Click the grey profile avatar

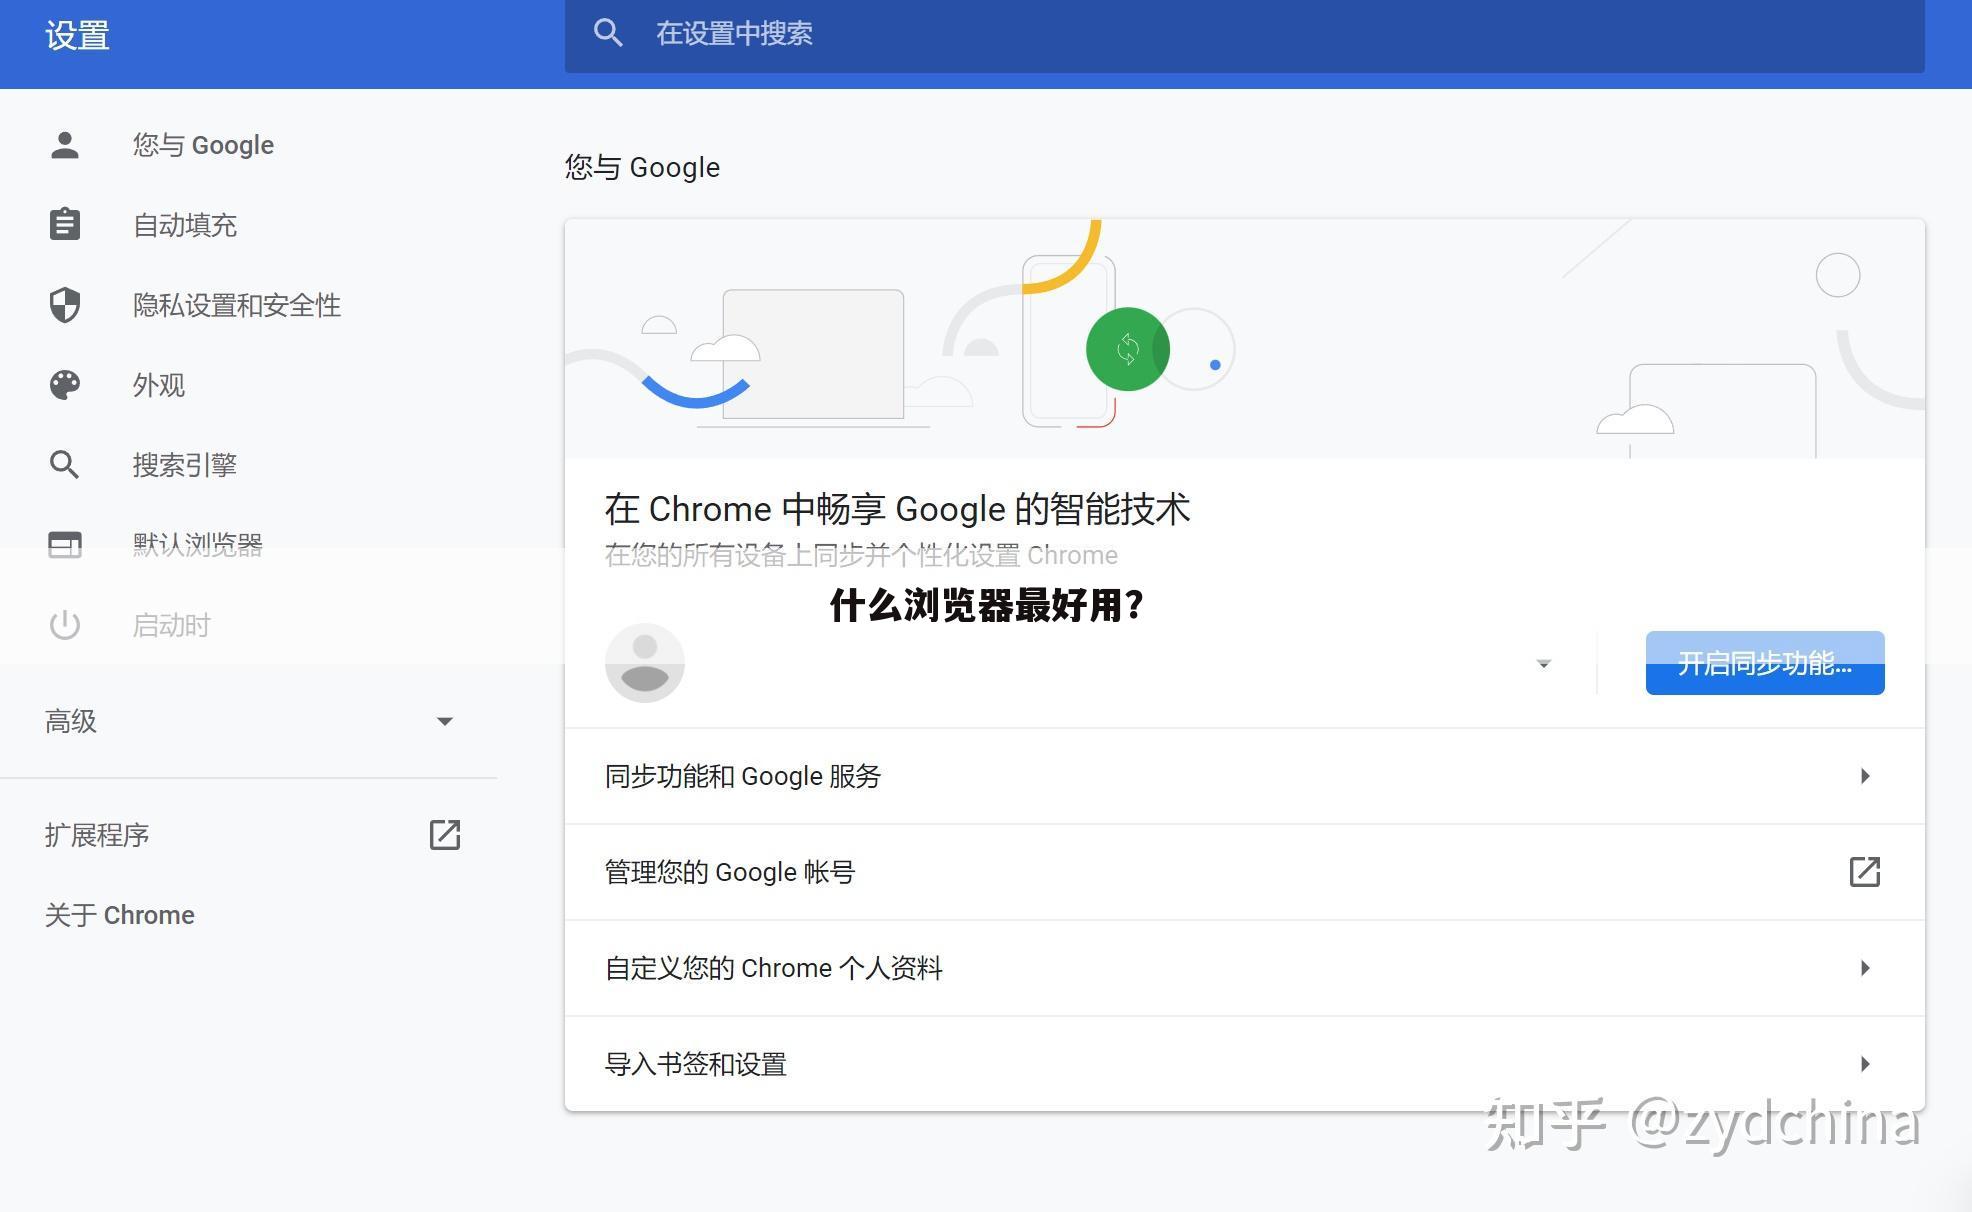point(645,663)
